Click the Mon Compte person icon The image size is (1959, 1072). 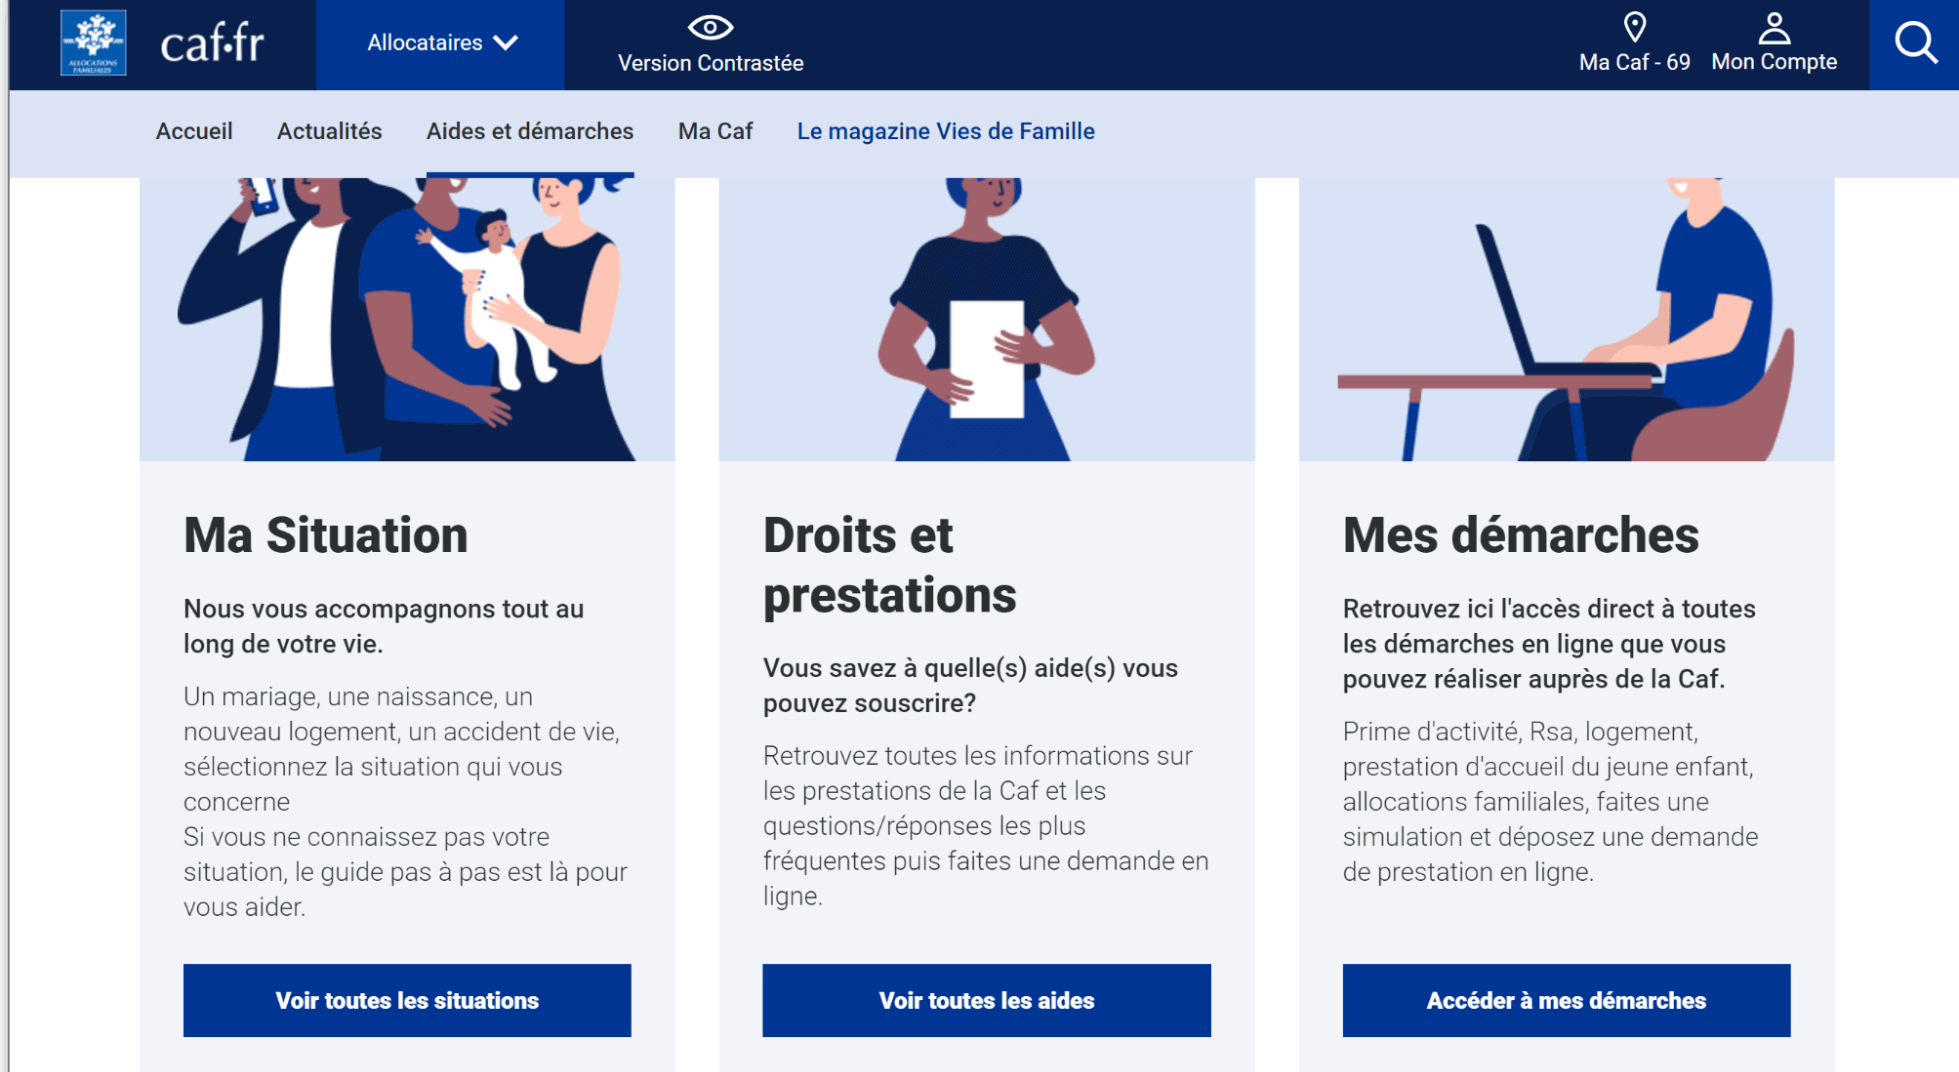1774,28
